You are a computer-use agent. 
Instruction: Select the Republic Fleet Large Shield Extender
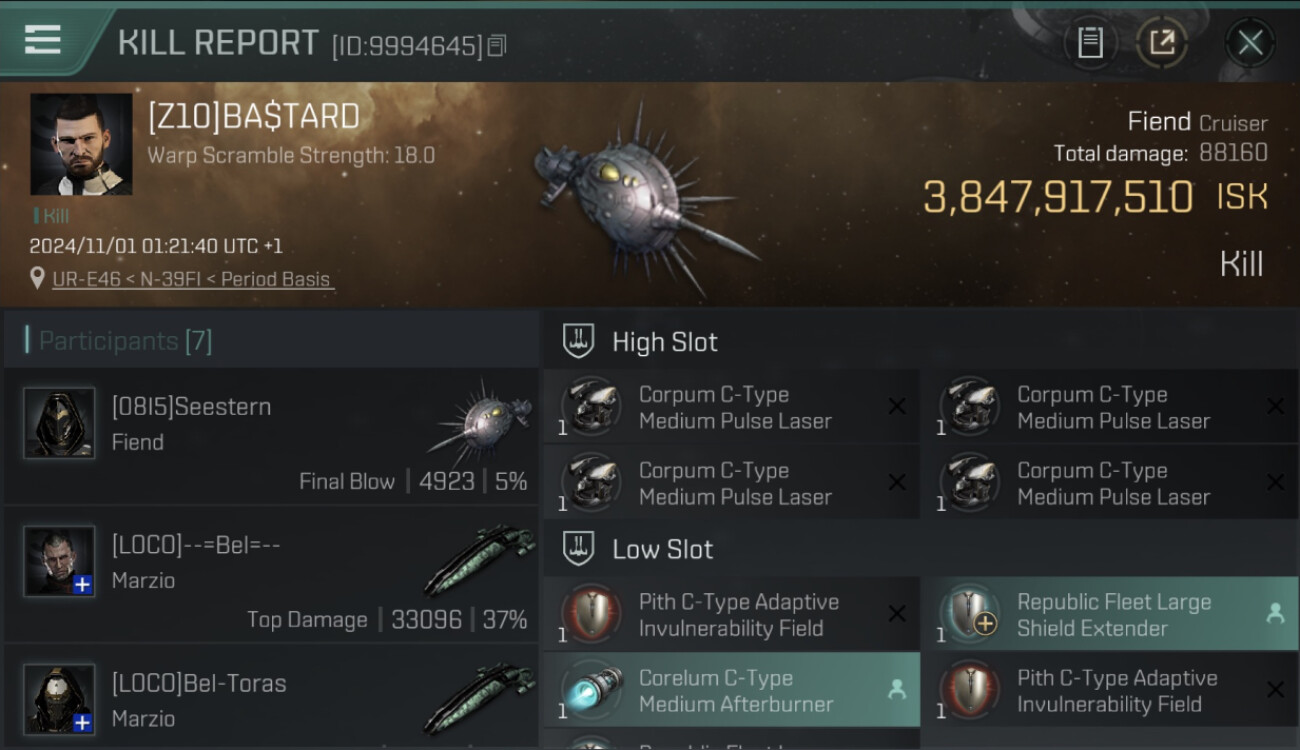1109,615
